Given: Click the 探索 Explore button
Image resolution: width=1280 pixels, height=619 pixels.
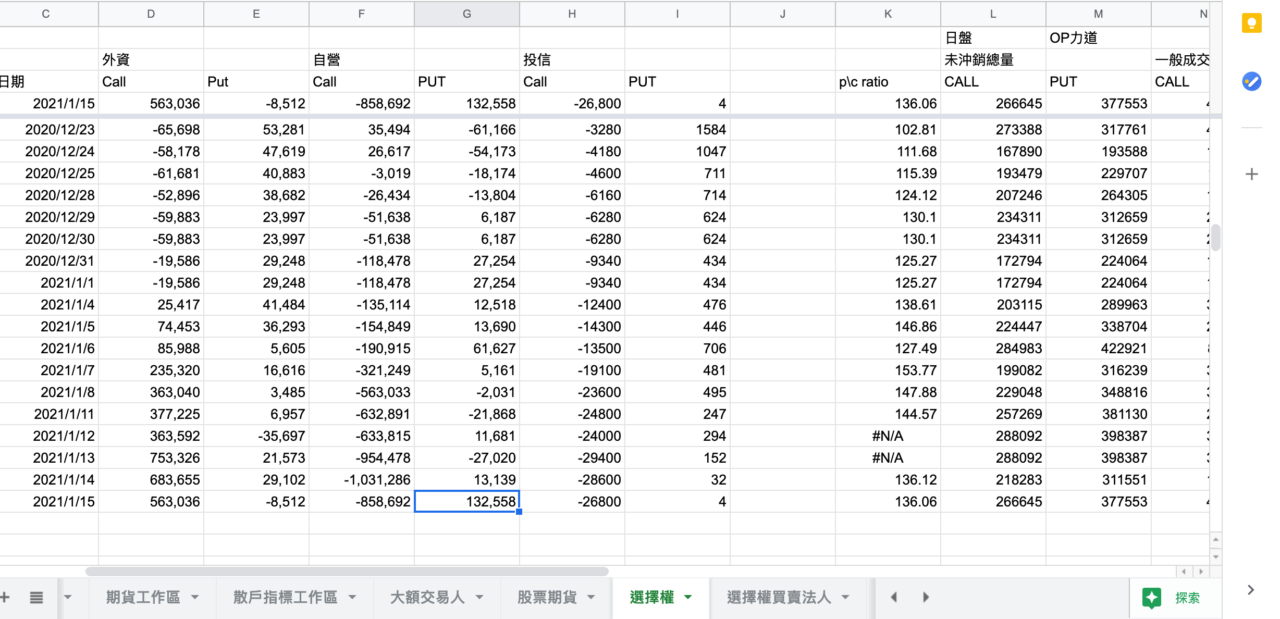Looking at the screenshot, I should [1173, 598].
